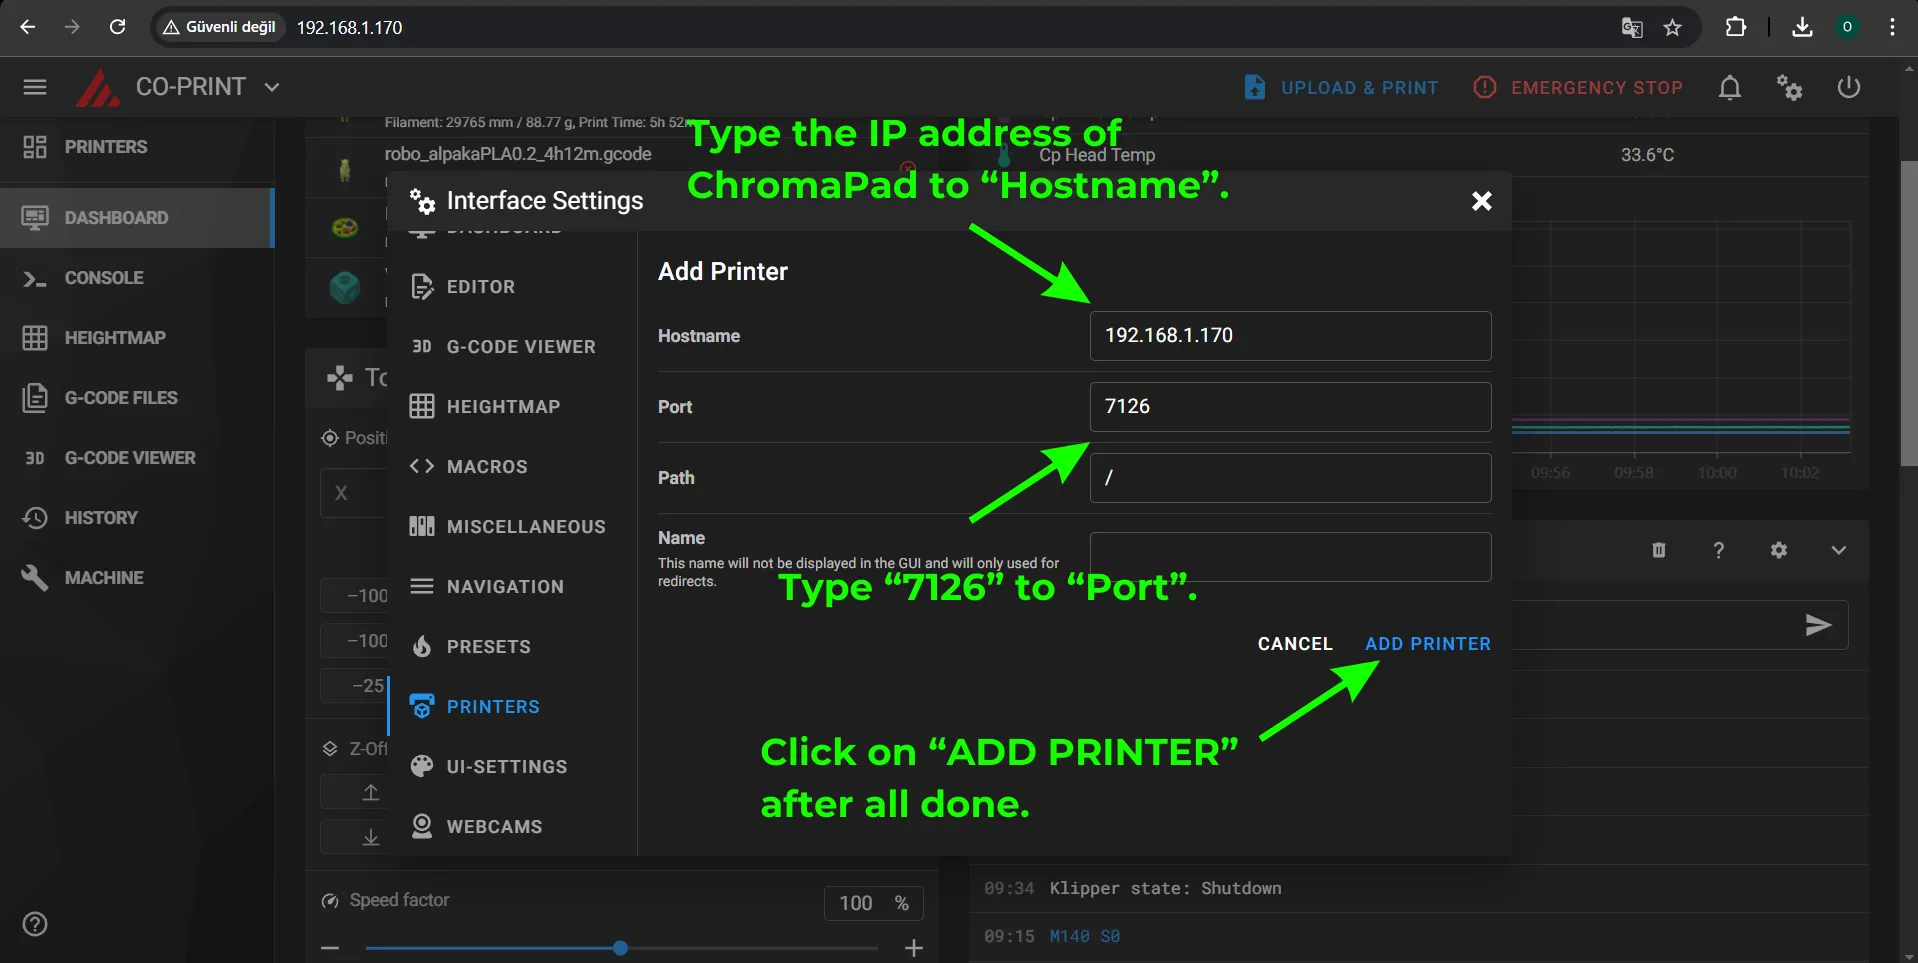
Task: Open browser extensions puzzle icon
Action: point(1736,27)
